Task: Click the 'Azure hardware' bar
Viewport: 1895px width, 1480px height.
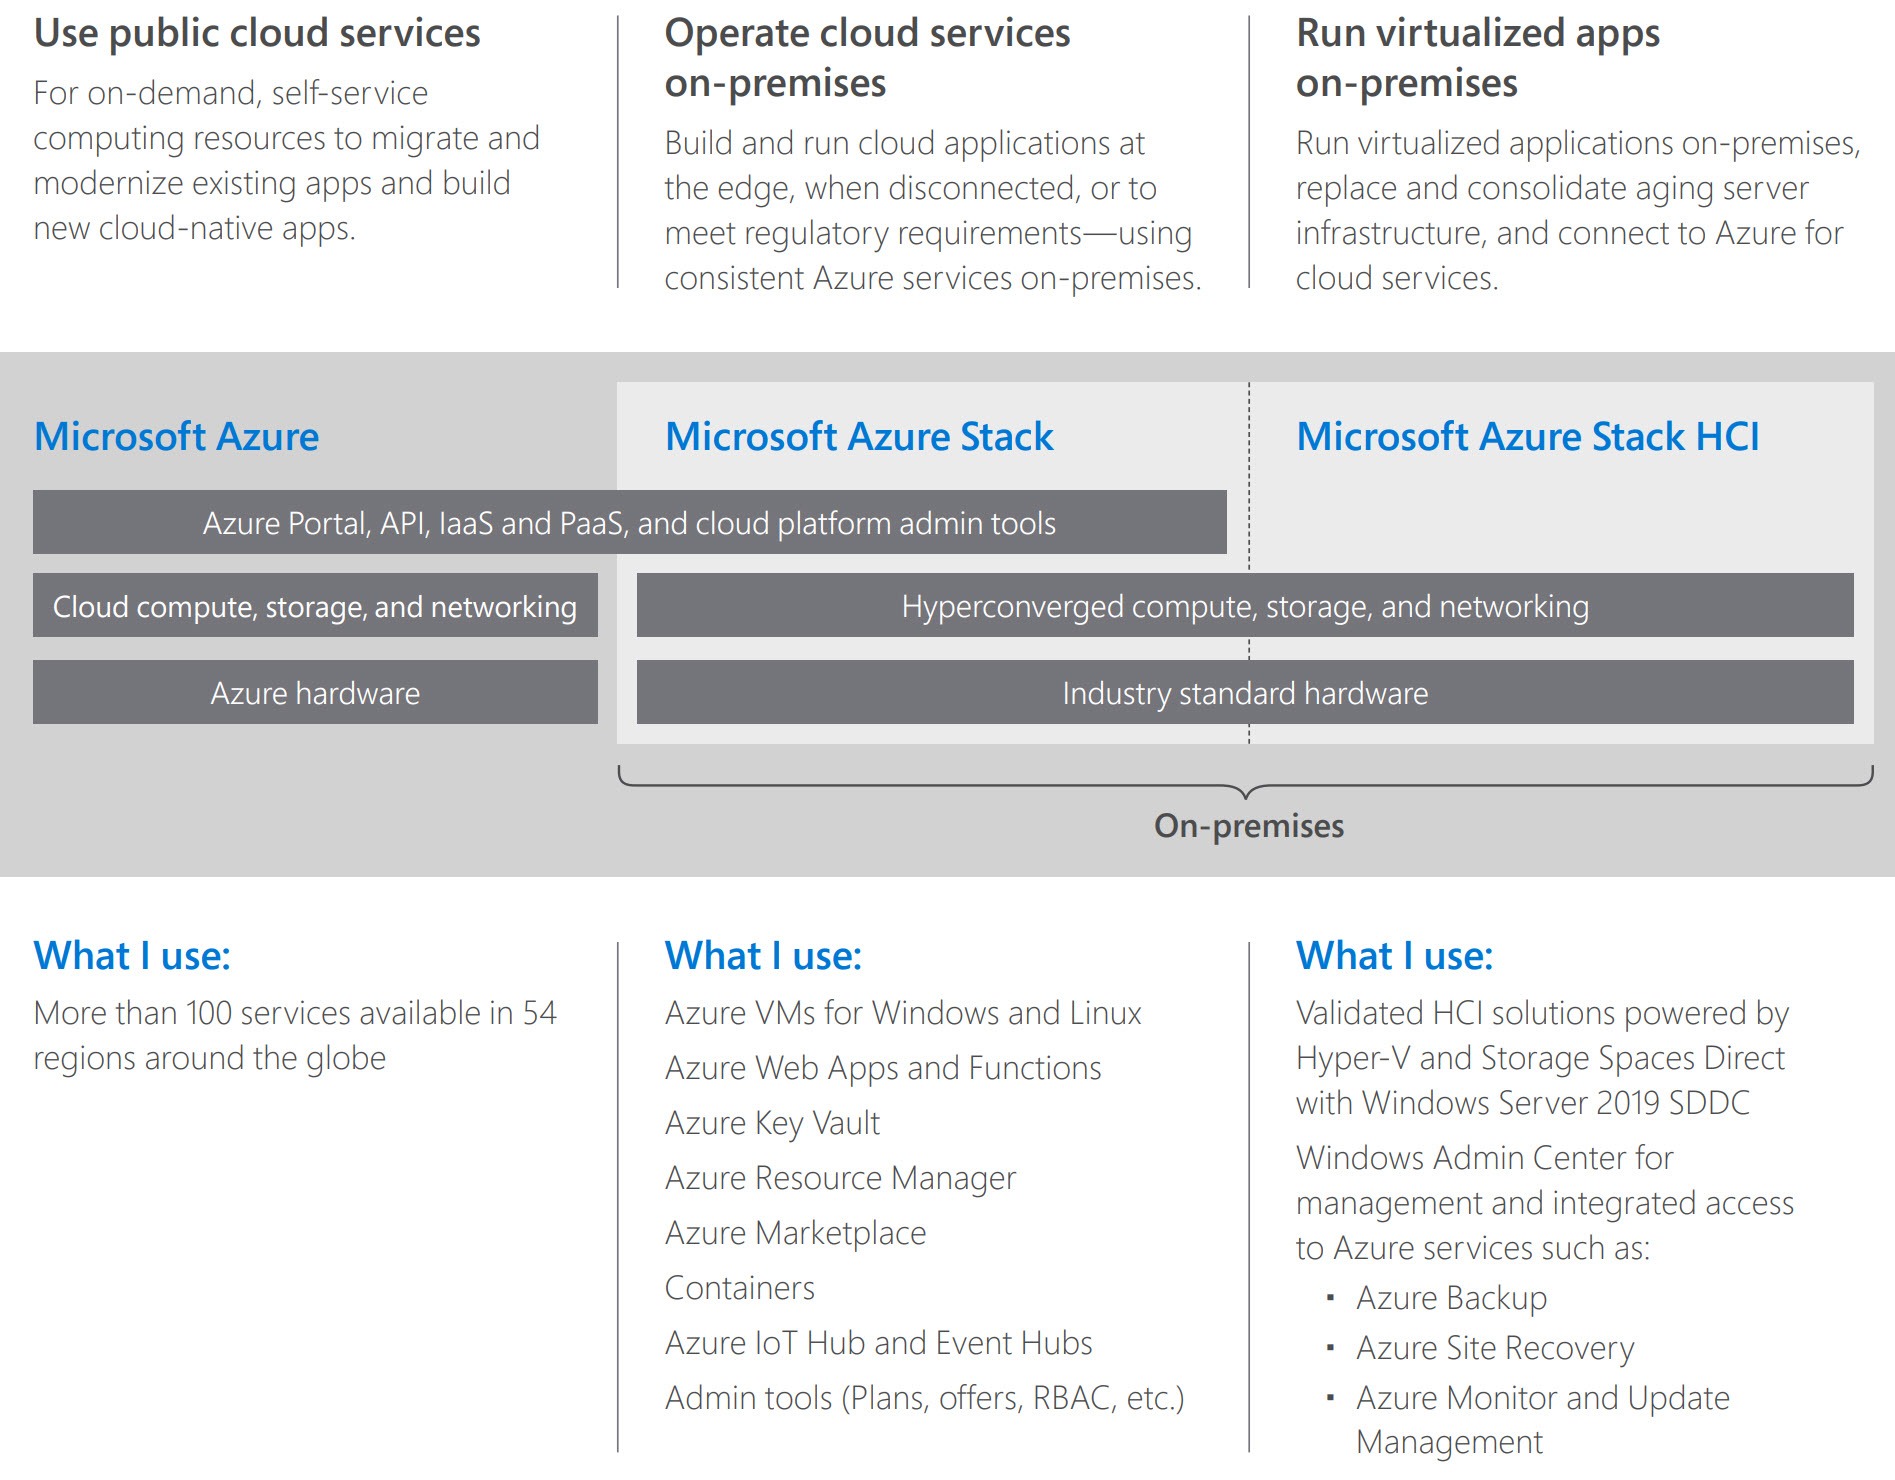Action: tap(315, 692)
